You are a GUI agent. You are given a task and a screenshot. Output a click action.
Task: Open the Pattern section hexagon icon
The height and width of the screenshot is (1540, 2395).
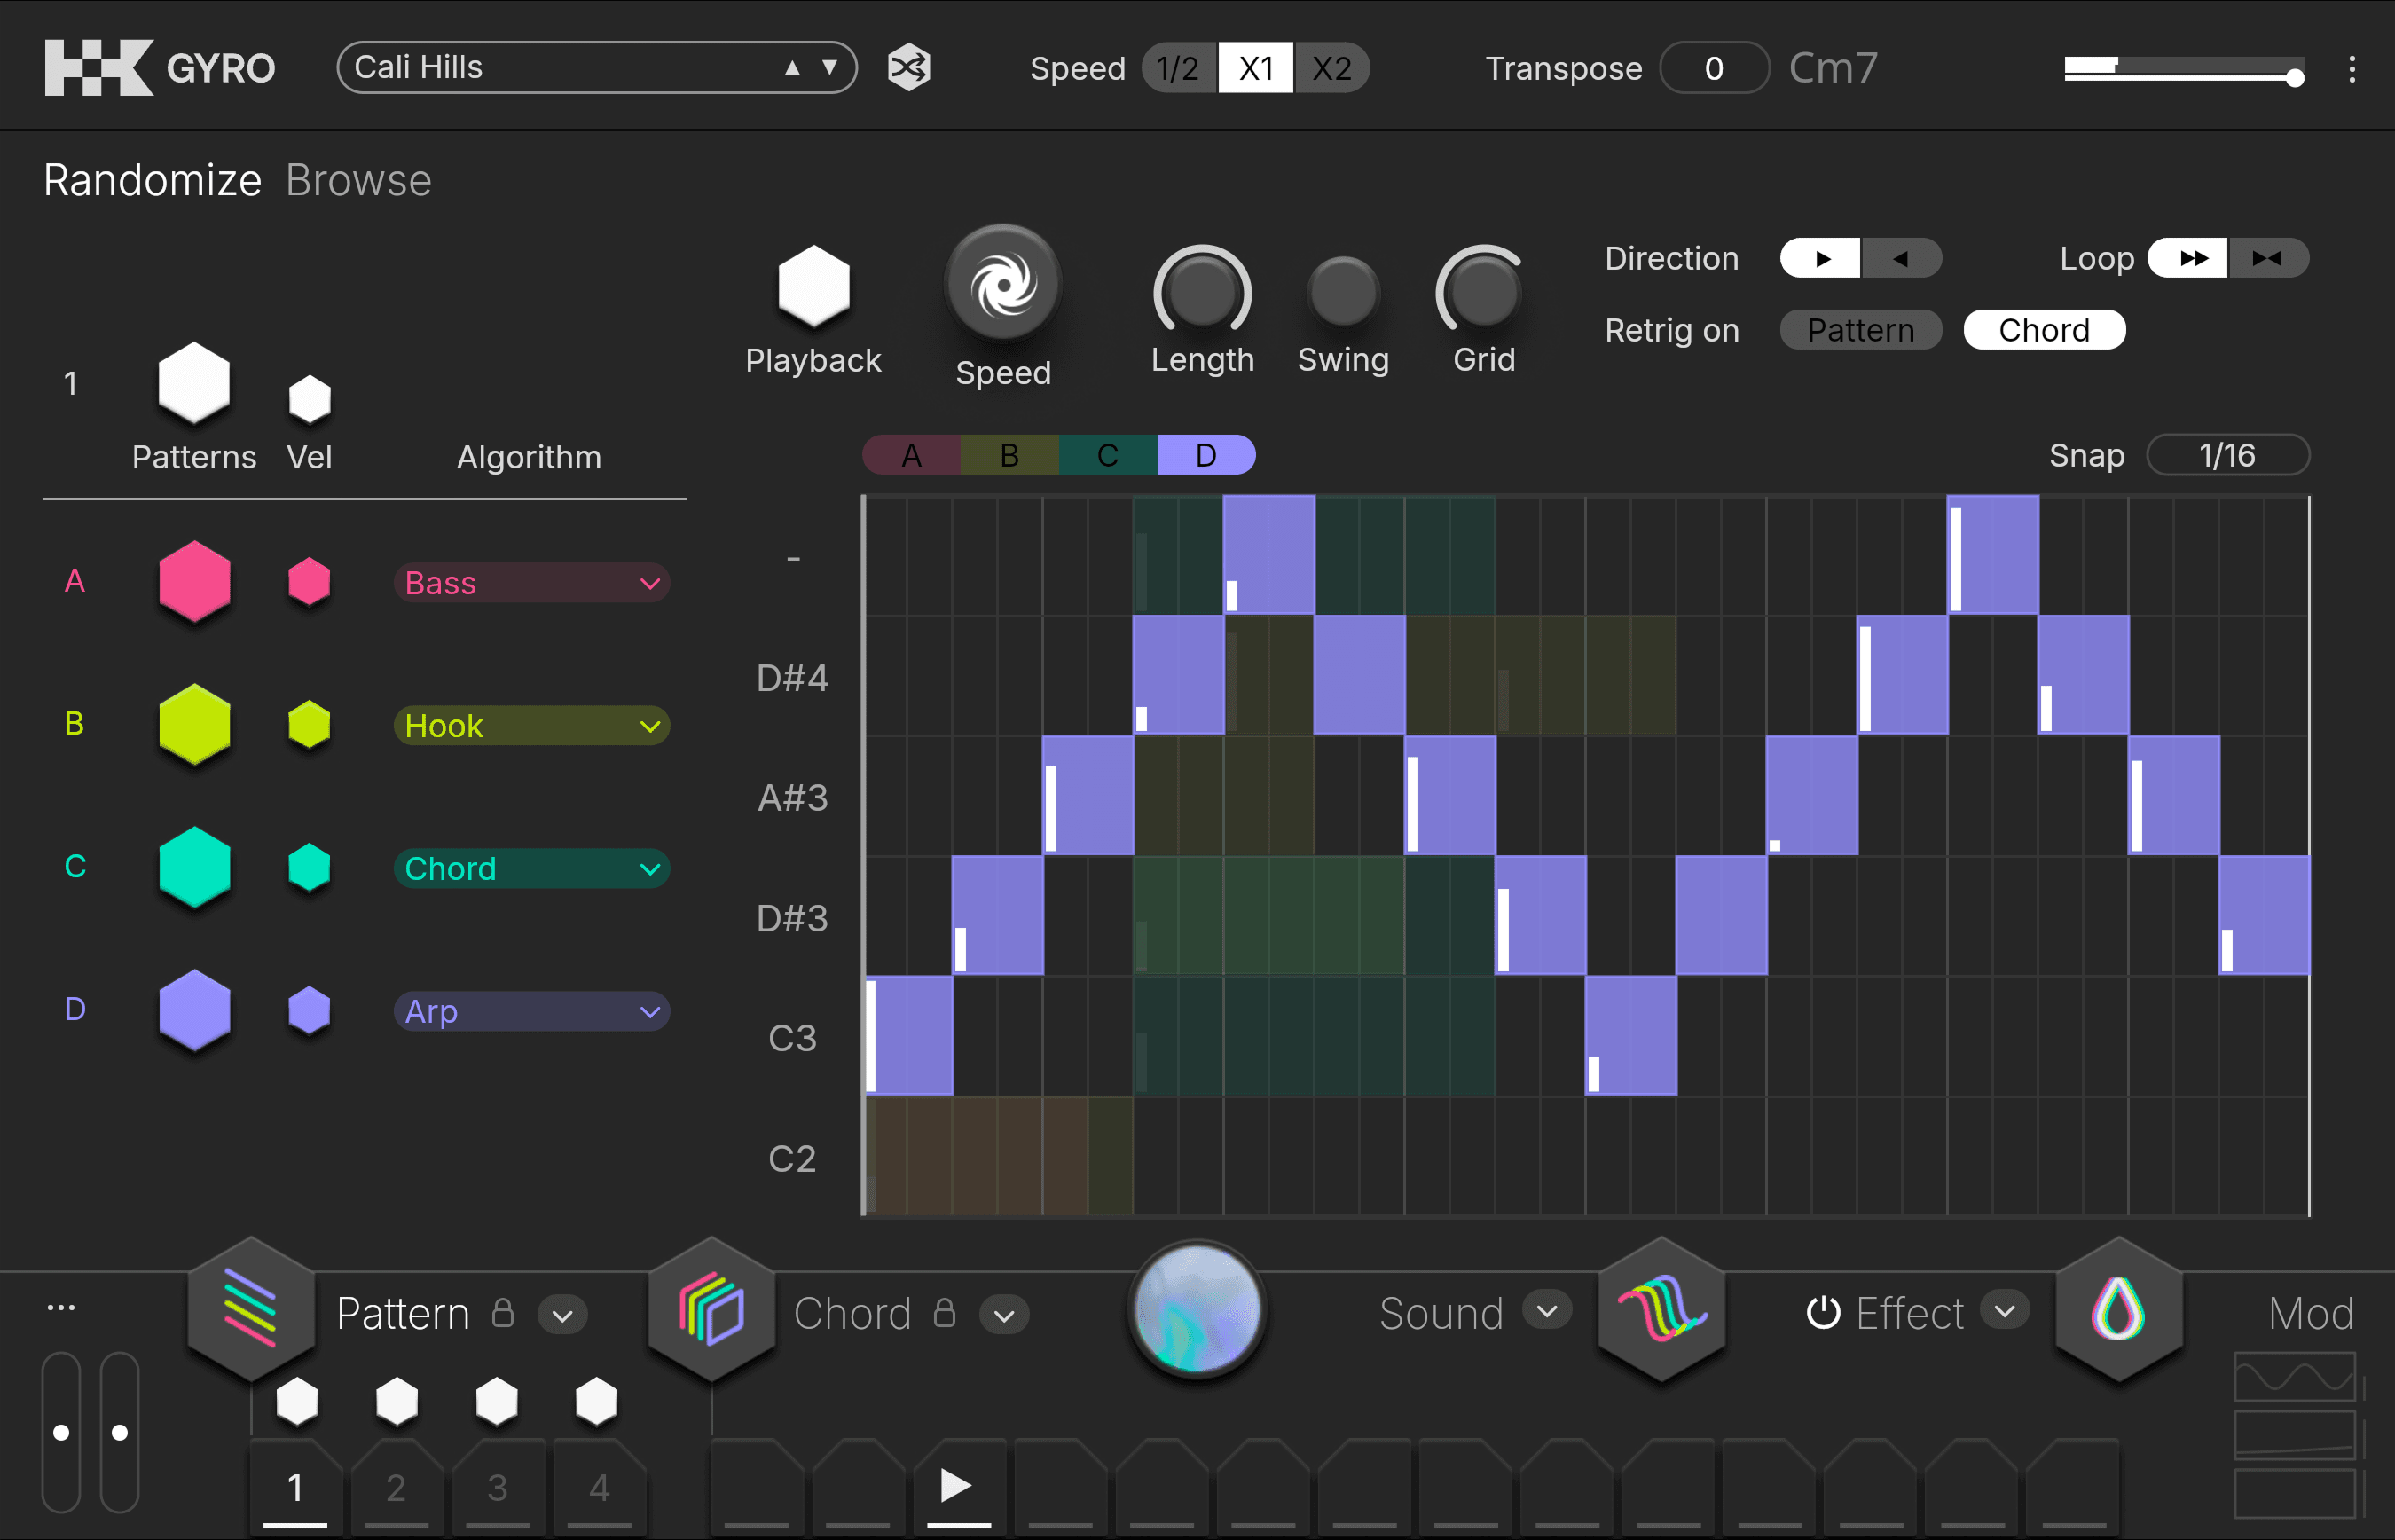coord(251,1310)
